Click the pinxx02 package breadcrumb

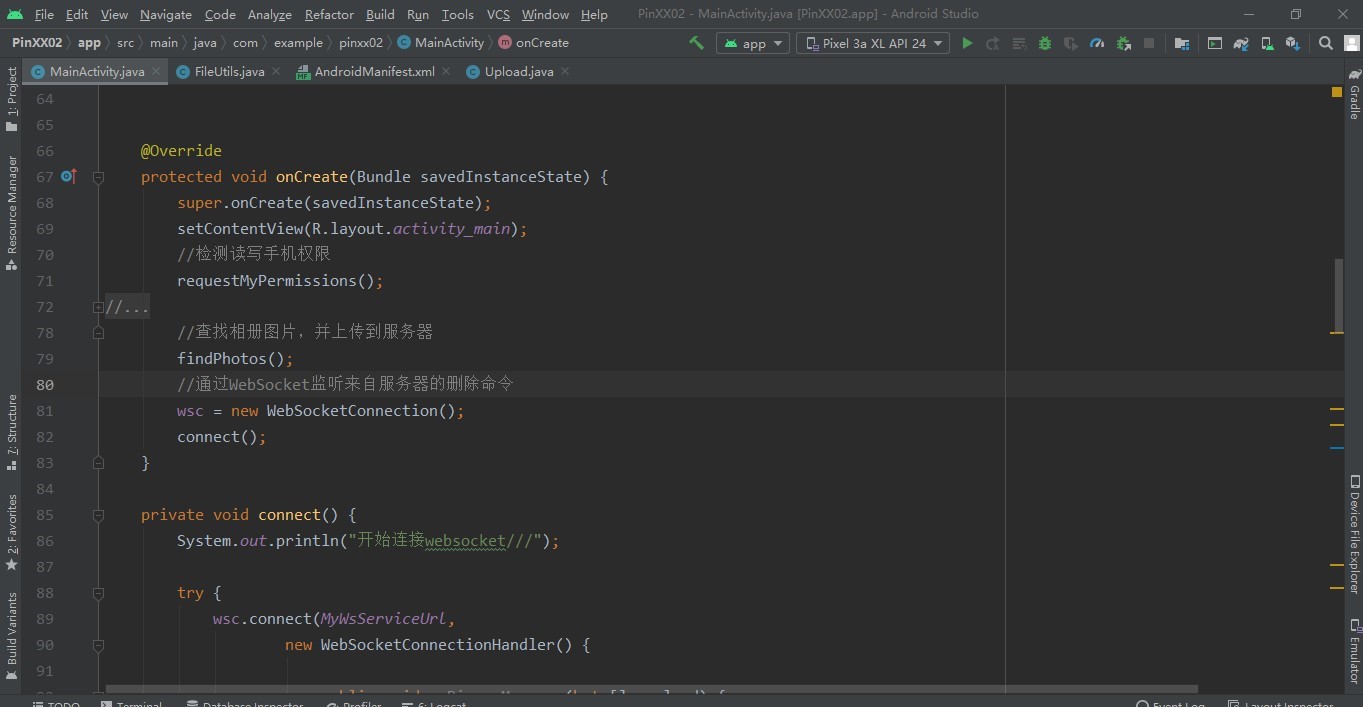(361, 43)
